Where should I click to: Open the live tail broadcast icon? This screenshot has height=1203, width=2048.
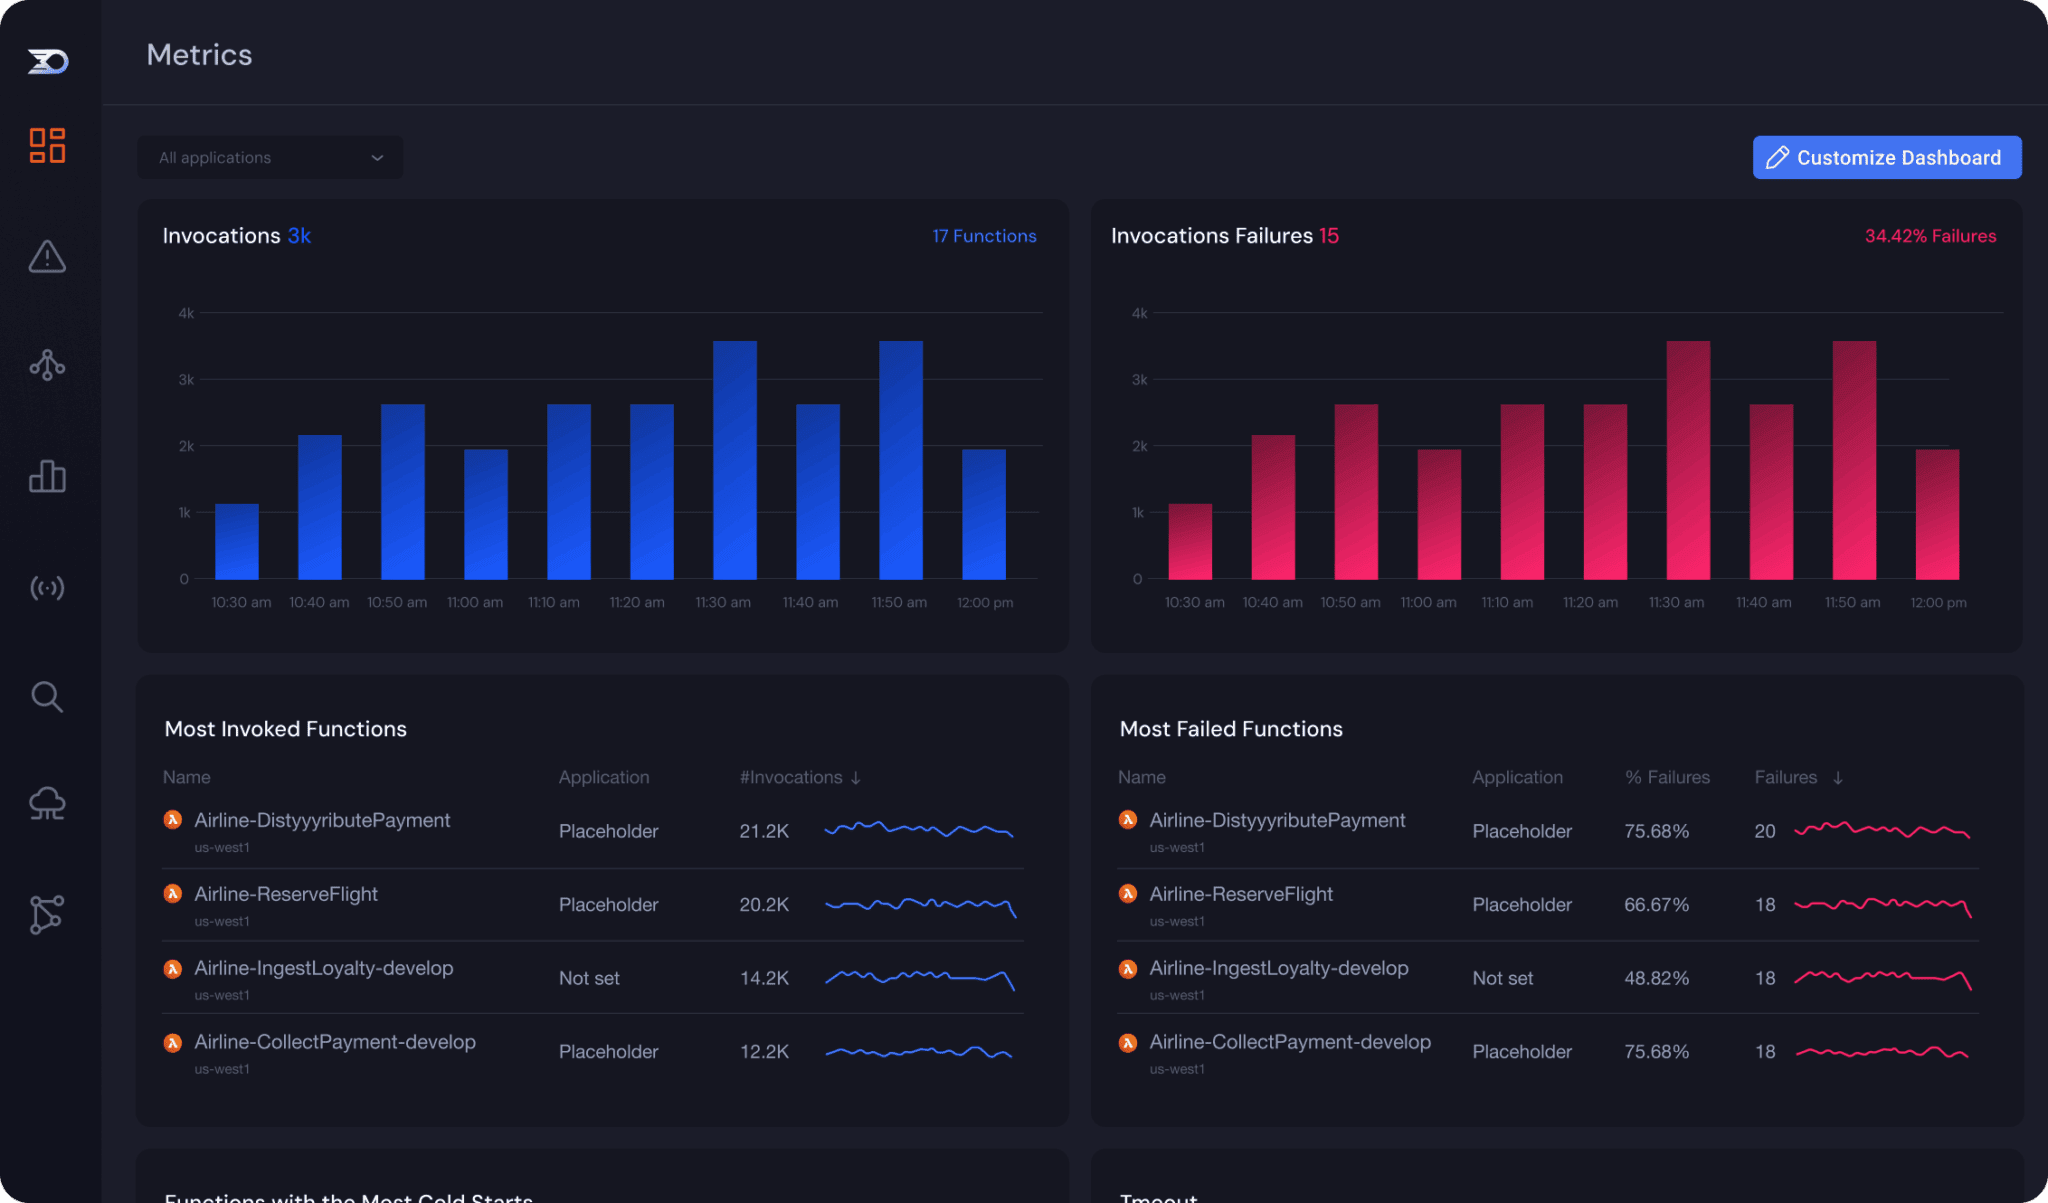[47, 587]
